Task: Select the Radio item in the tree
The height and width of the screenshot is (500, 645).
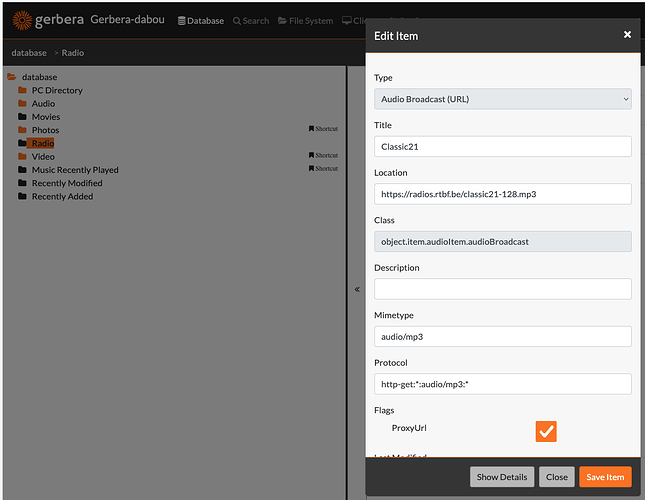Action: point(42,143)
